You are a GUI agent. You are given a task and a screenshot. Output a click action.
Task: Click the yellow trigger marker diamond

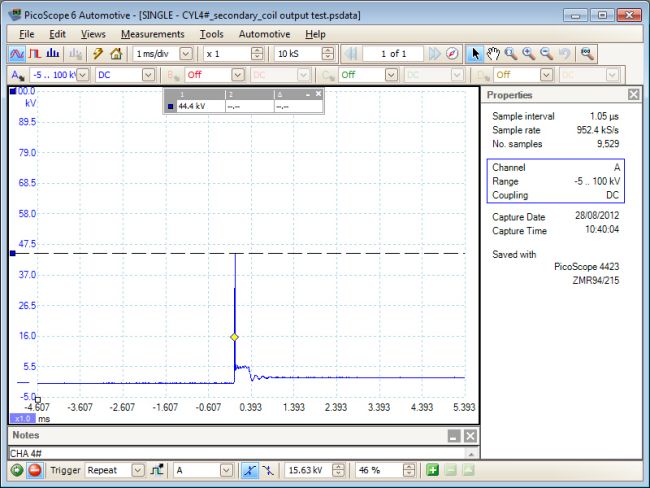[x=235, y=337]
